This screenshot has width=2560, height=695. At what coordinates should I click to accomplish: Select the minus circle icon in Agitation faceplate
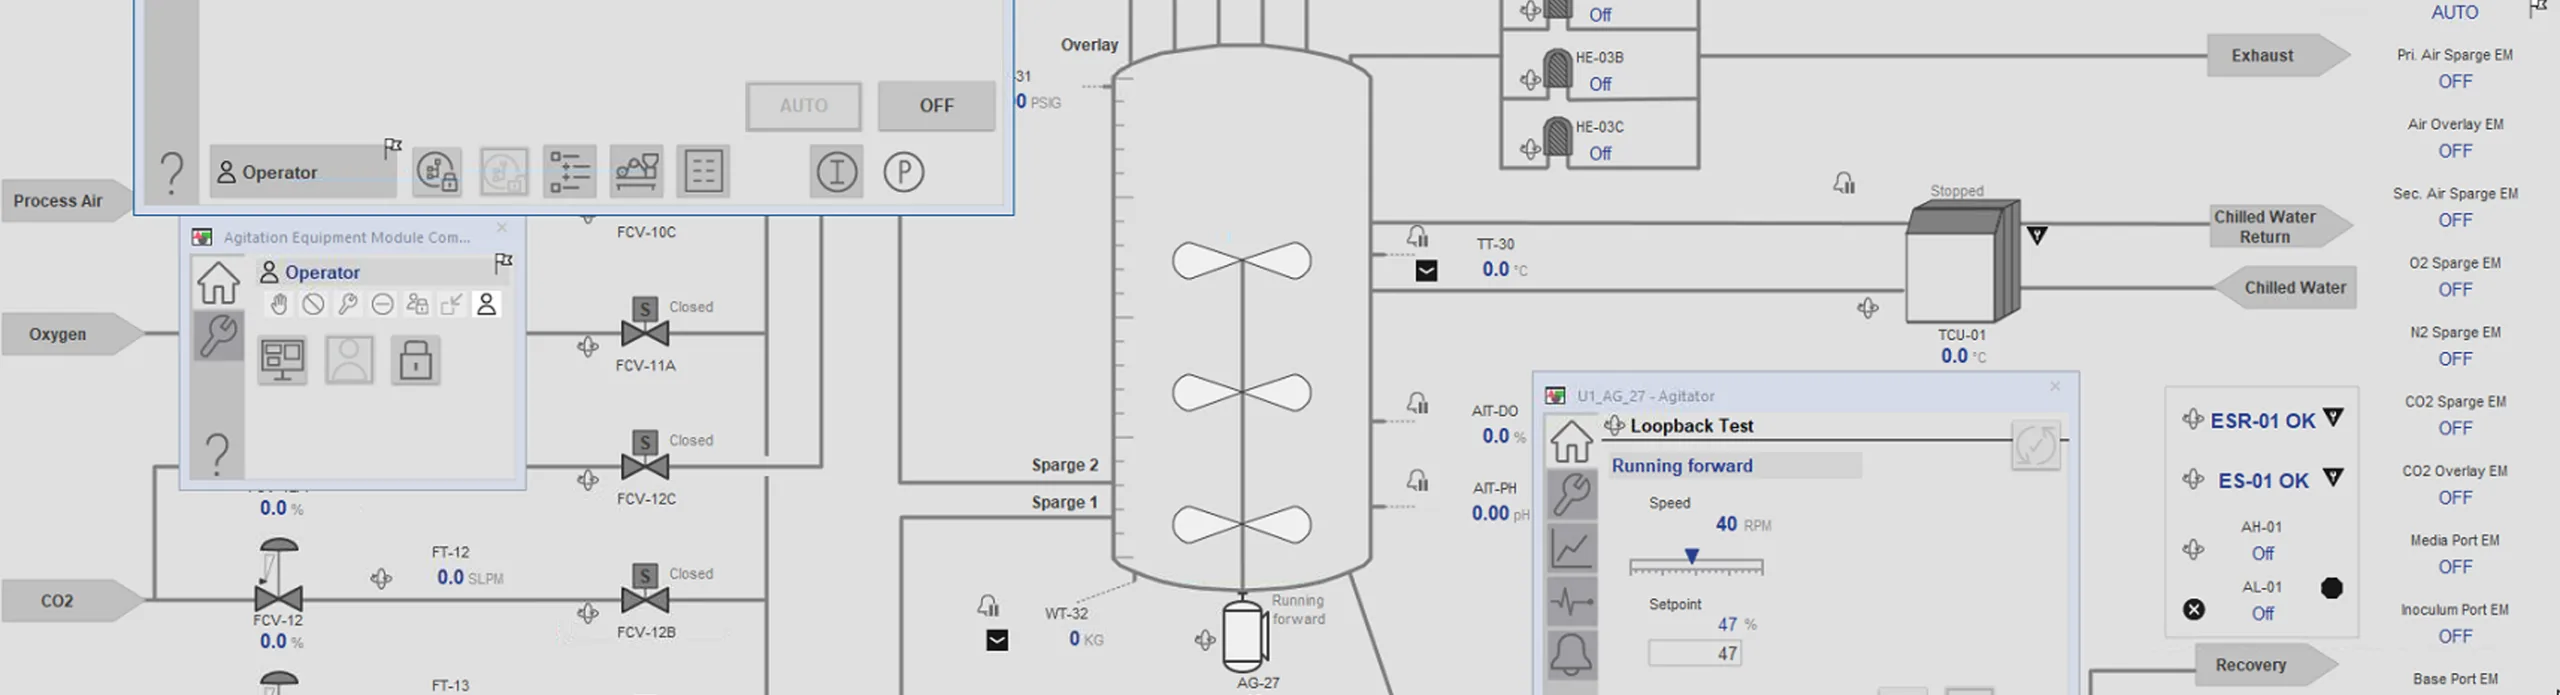382,304
